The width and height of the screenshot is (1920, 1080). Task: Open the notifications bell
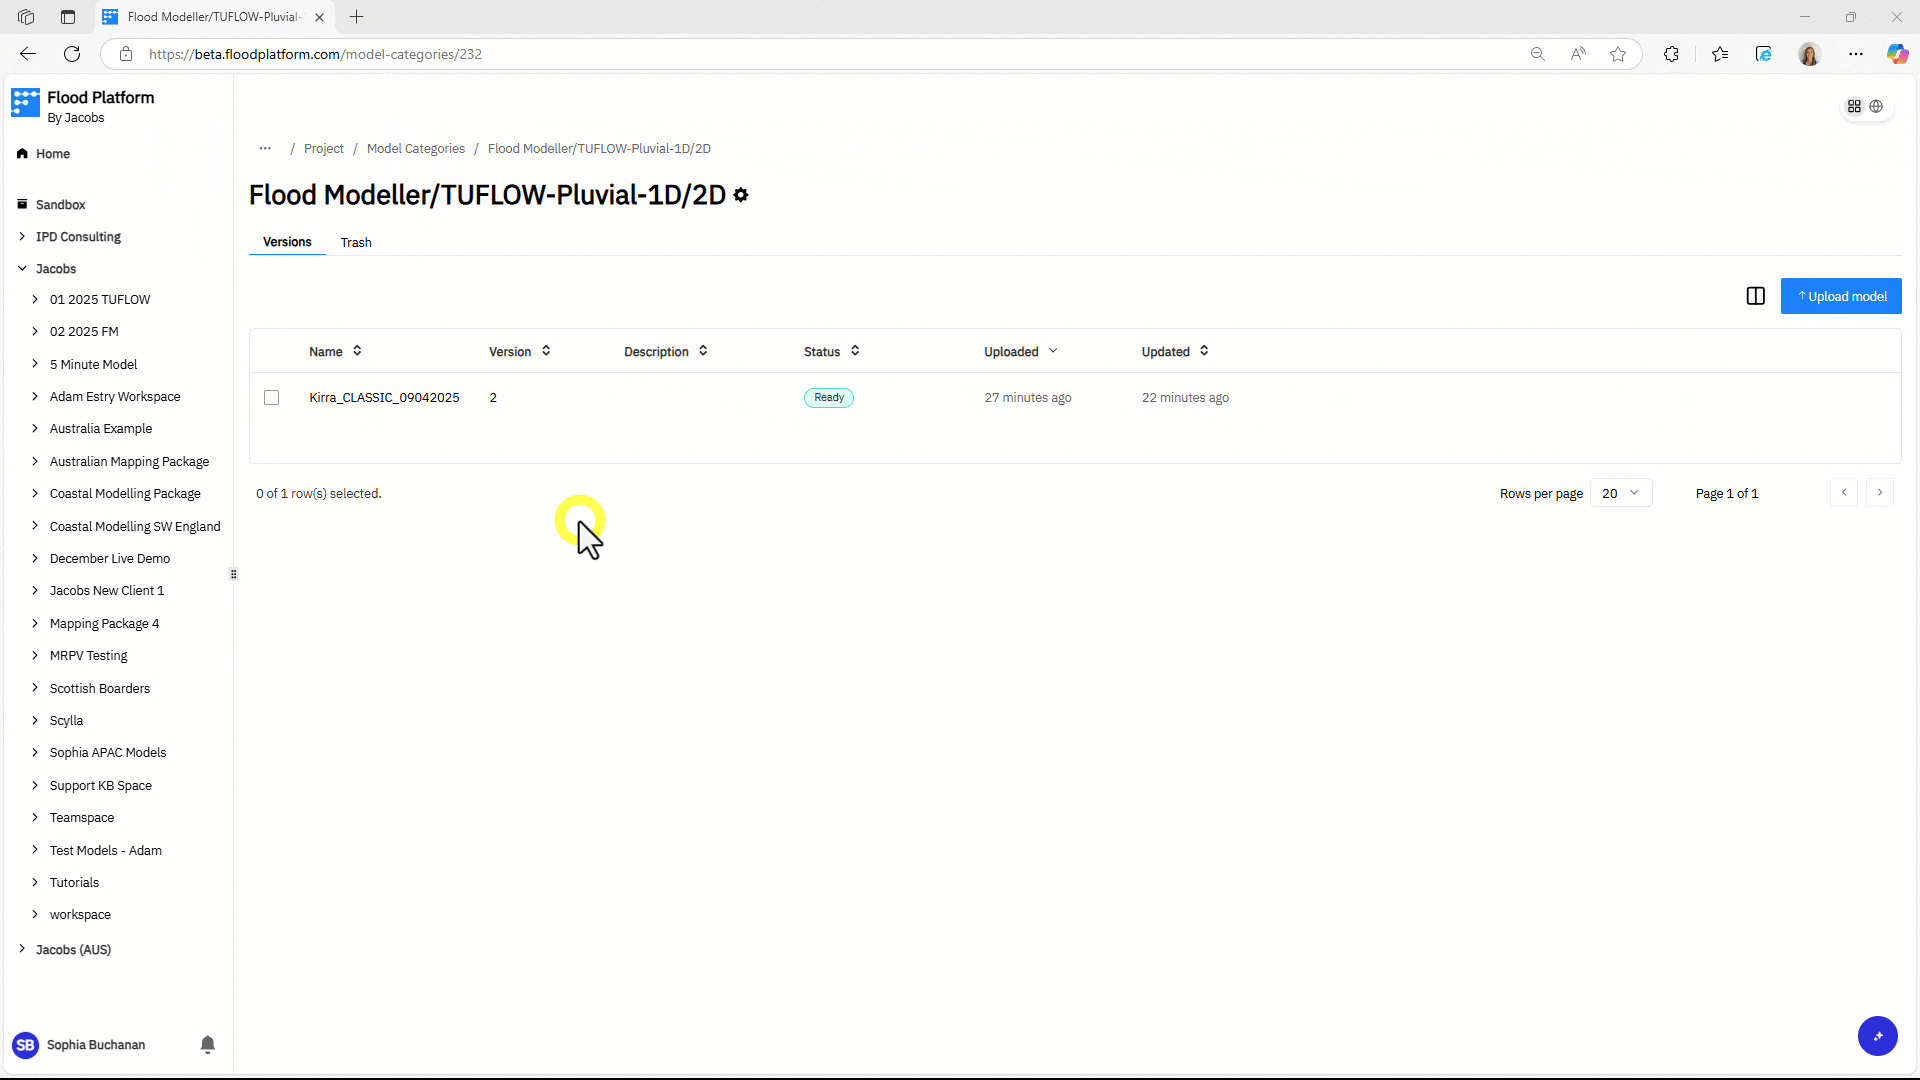(208, 1045)
